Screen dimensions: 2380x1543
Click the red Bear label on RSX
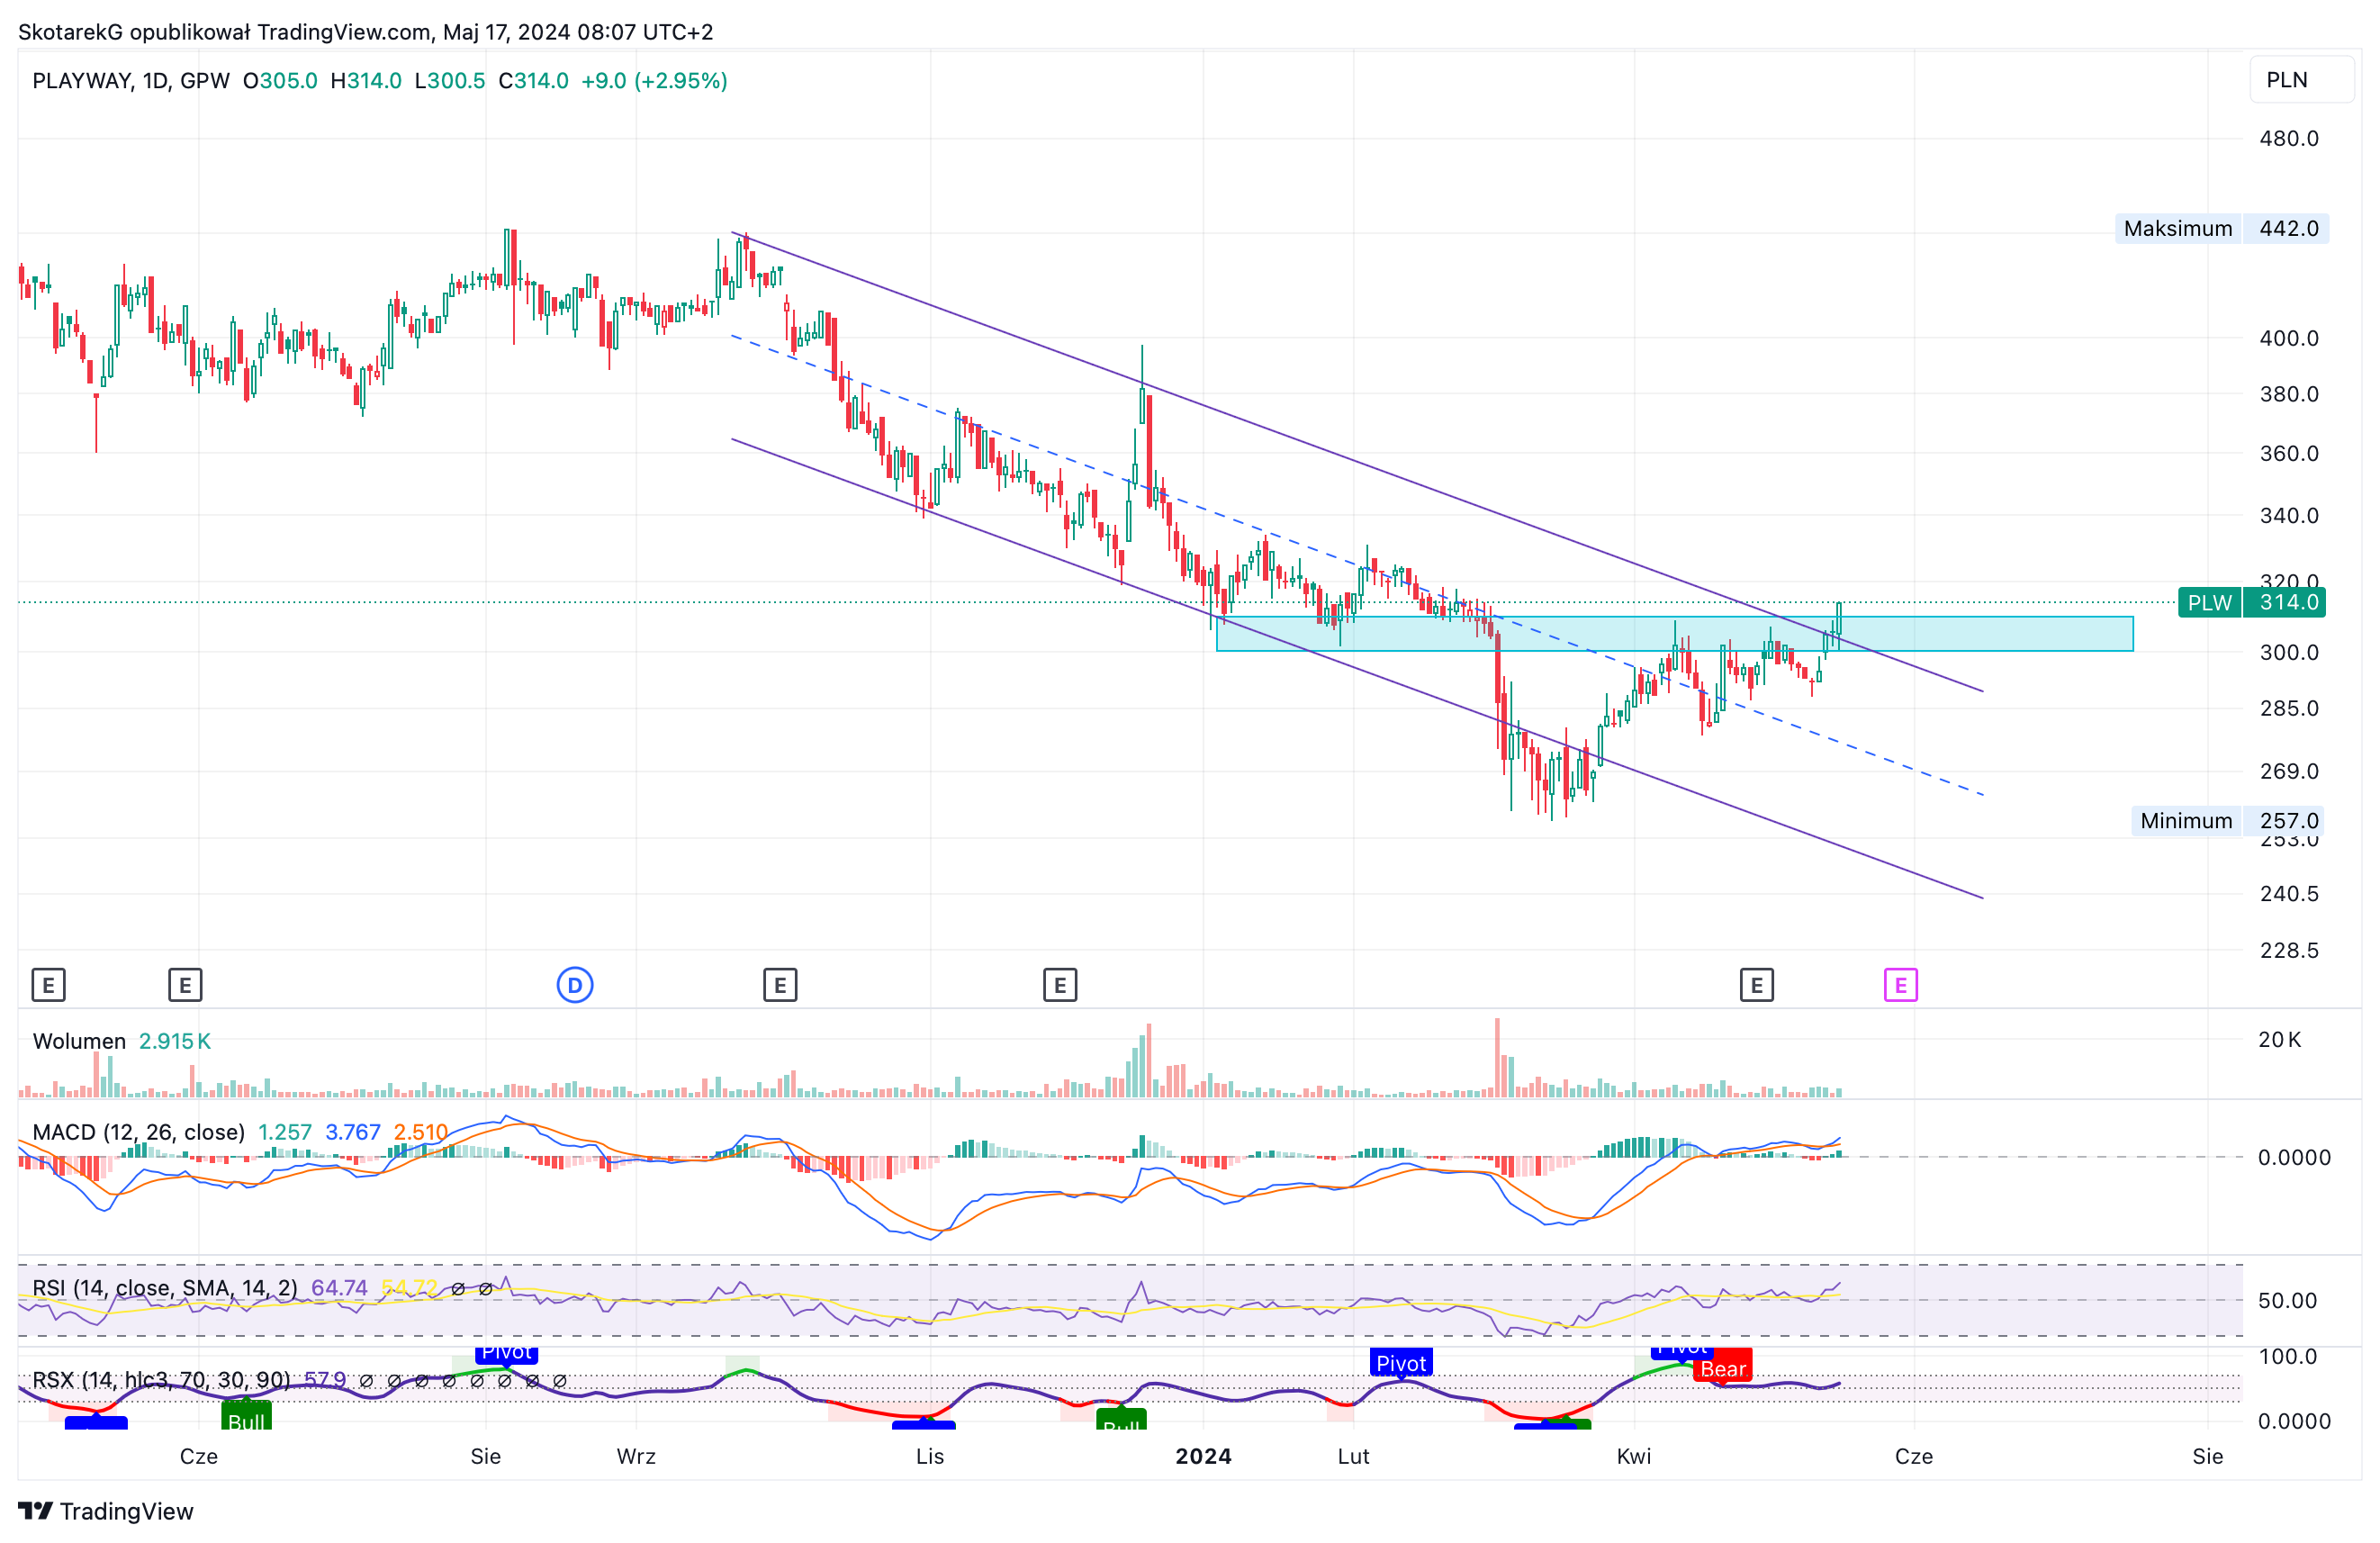(x=1723, y=1369)
